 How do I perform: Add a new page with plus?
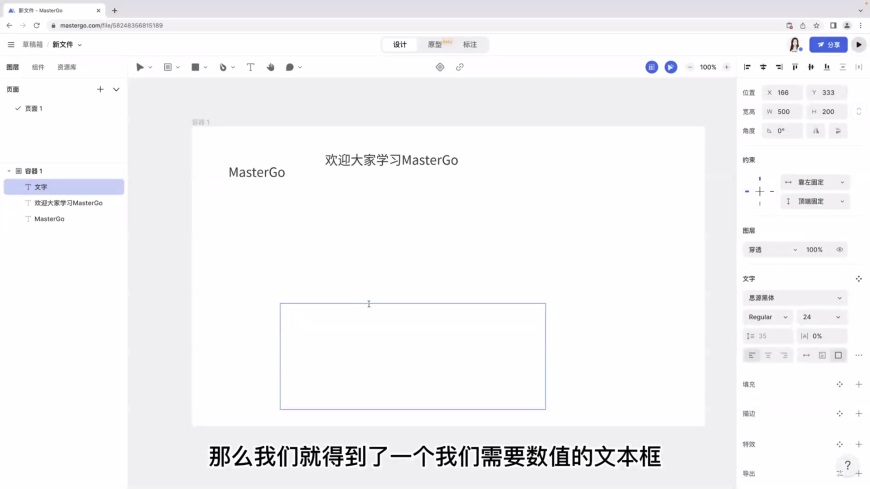(x=100, y=89)
